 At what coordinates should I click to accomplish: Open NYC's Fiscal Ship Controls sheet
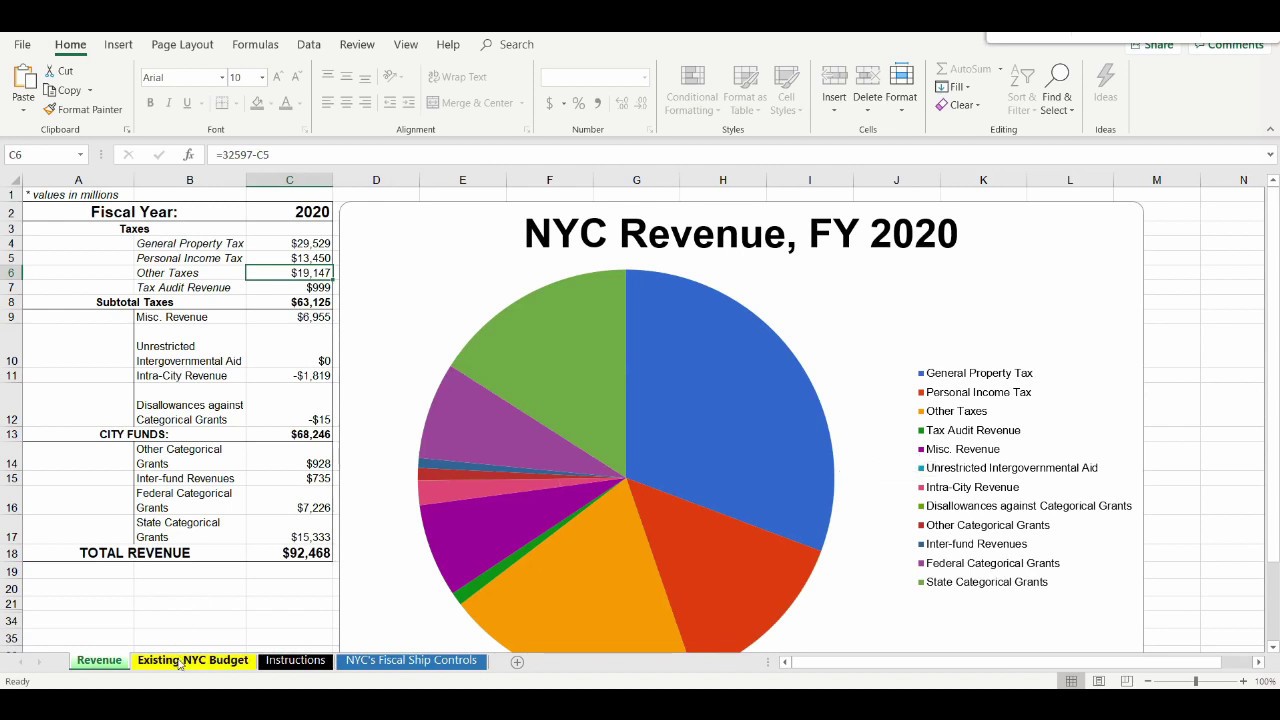tap(411, 661)
